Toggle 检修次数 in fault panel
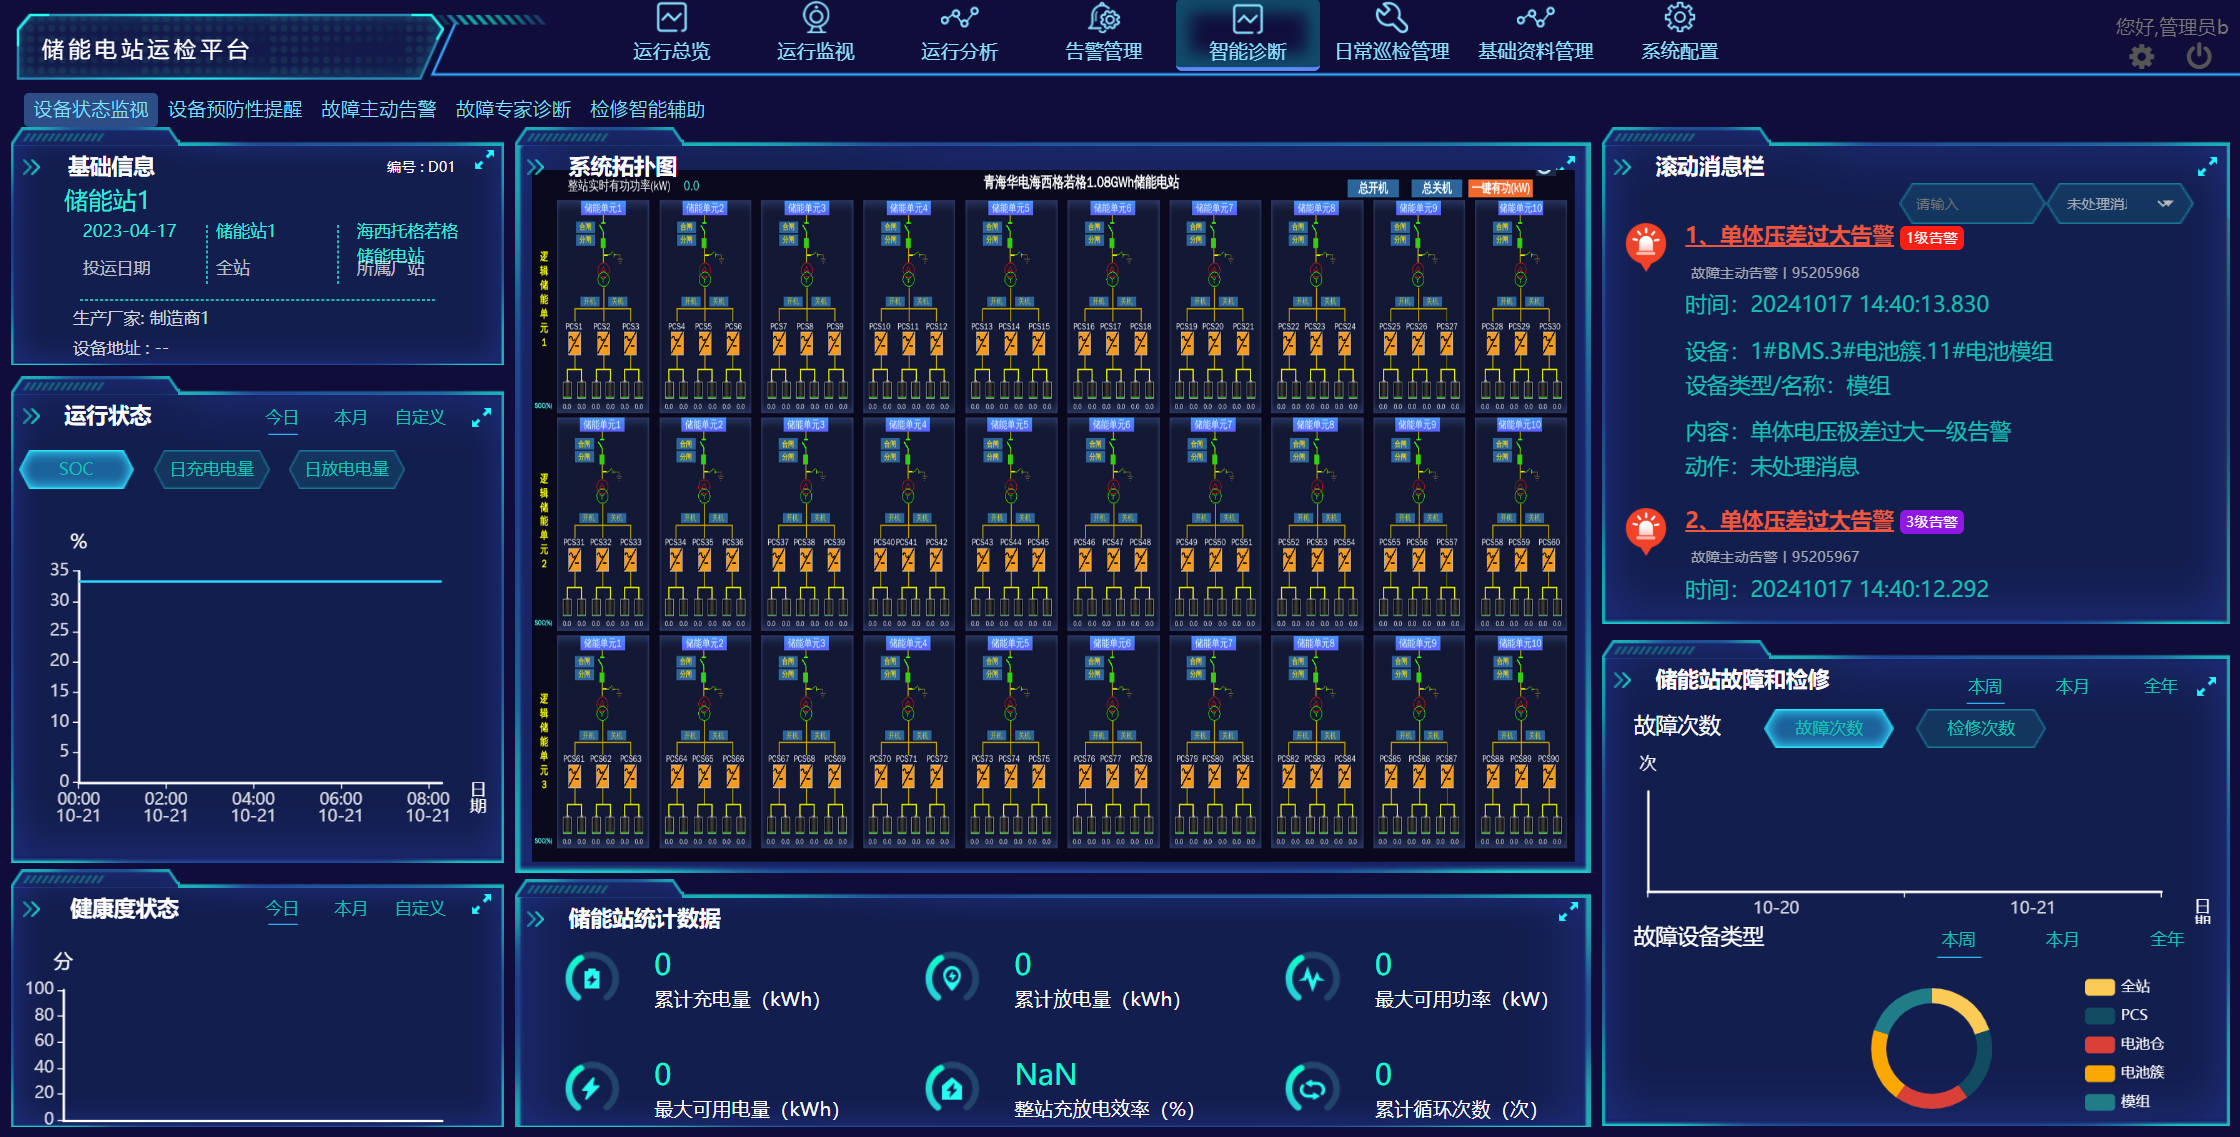This screenshot has height=1137, width=2240. click(x=1980, y=728)
